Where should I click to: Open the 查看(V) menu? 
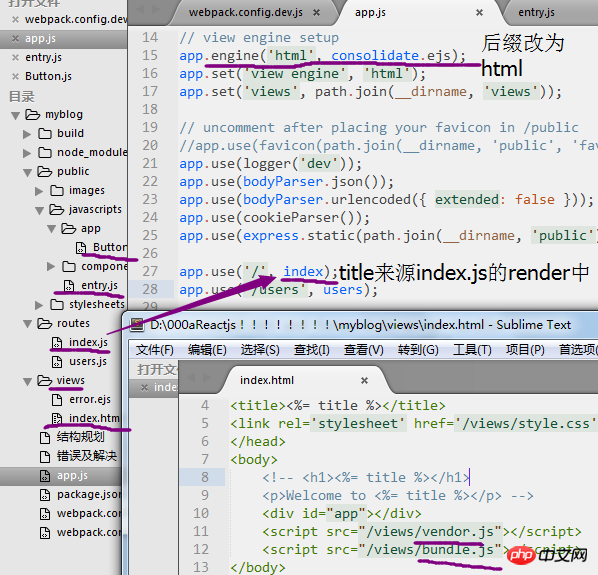[363, 350]
